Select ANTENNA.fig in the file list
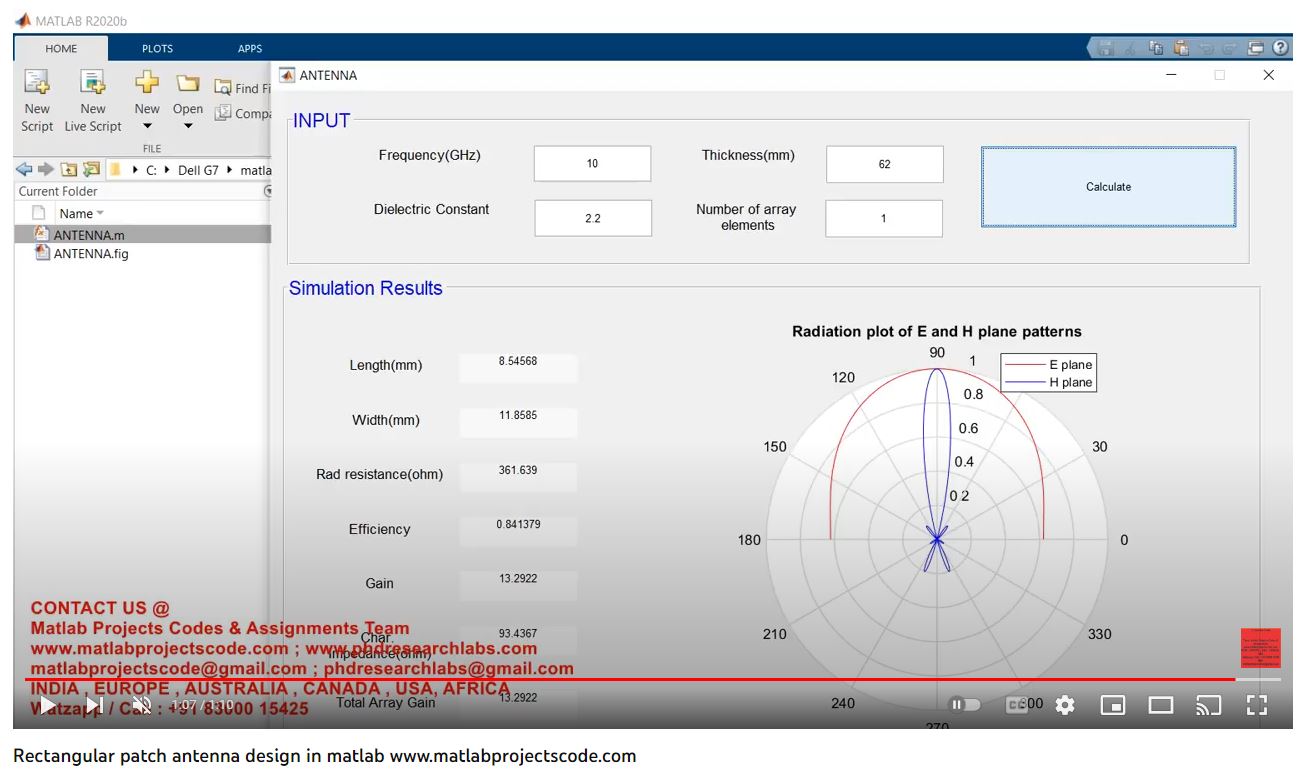This screenshot has width=1306, height=777. pos(90,254)
